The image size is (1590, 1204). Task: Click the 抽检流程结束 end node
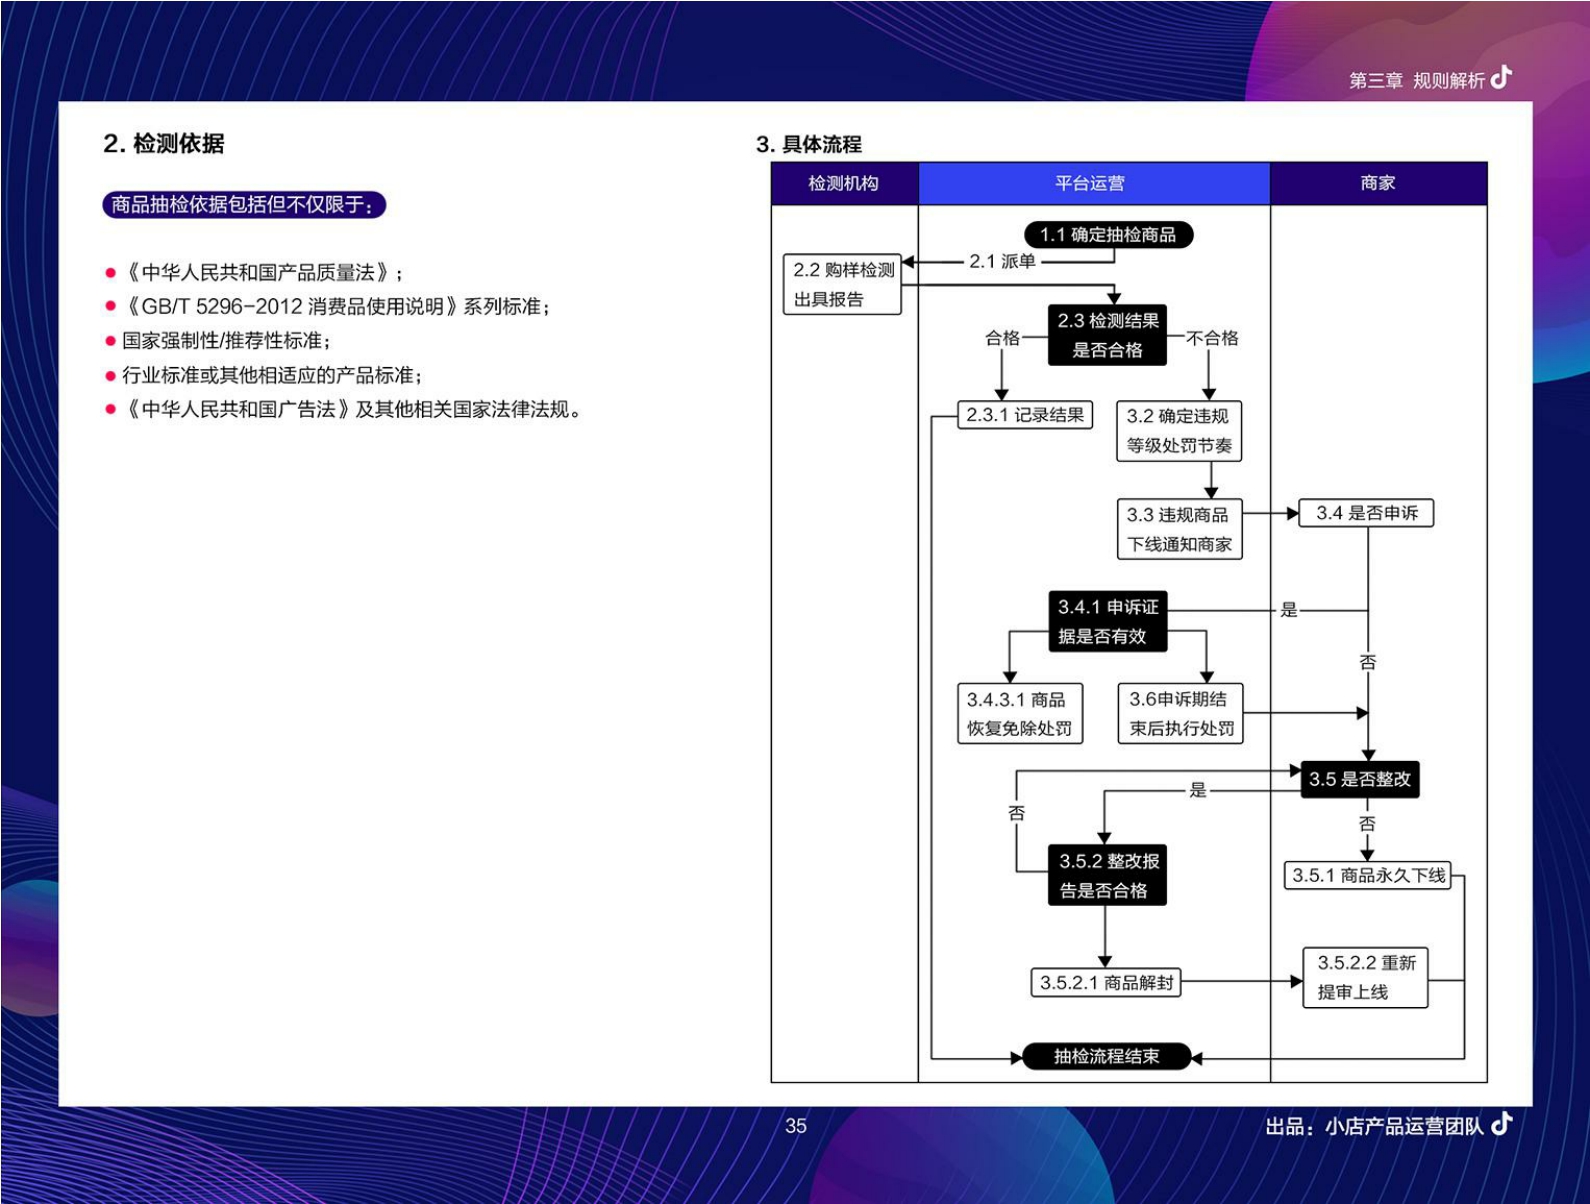pyautogui.click(x=1106, y=1056)
